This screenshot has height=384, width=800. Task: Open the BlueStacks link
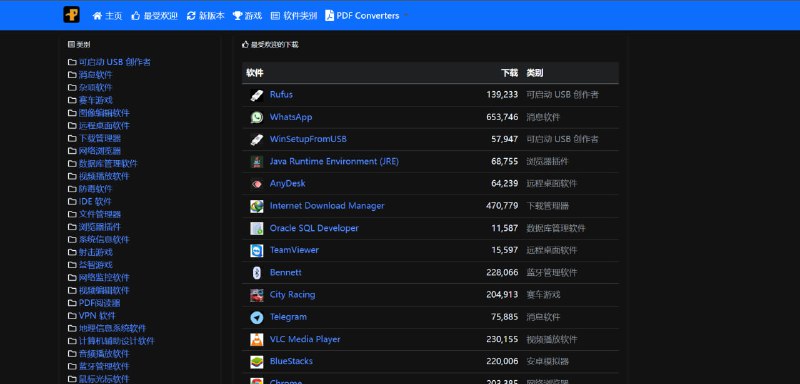291,361
